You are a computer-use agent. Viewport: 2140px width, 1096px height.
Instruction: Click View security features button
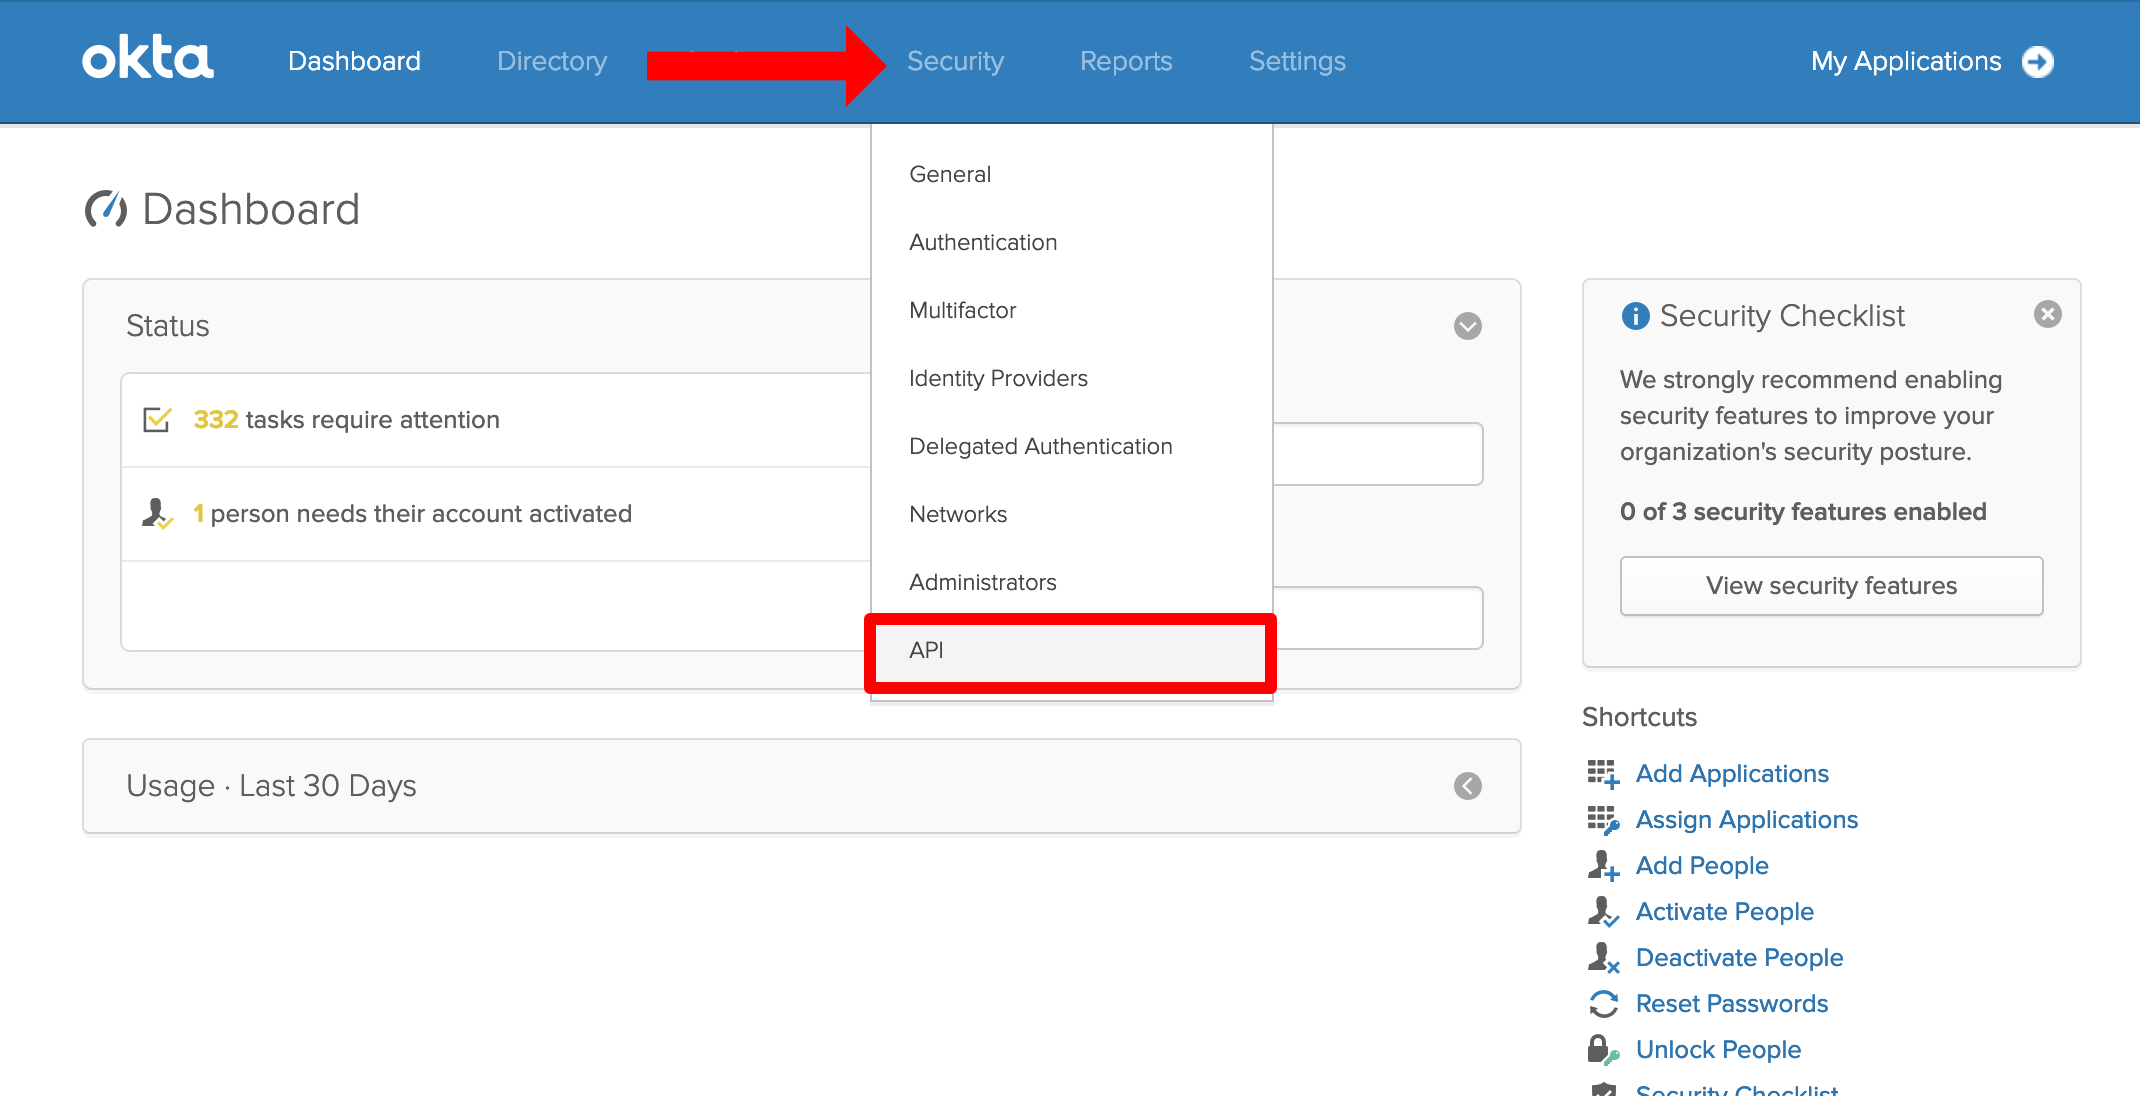coord(1831,586)
